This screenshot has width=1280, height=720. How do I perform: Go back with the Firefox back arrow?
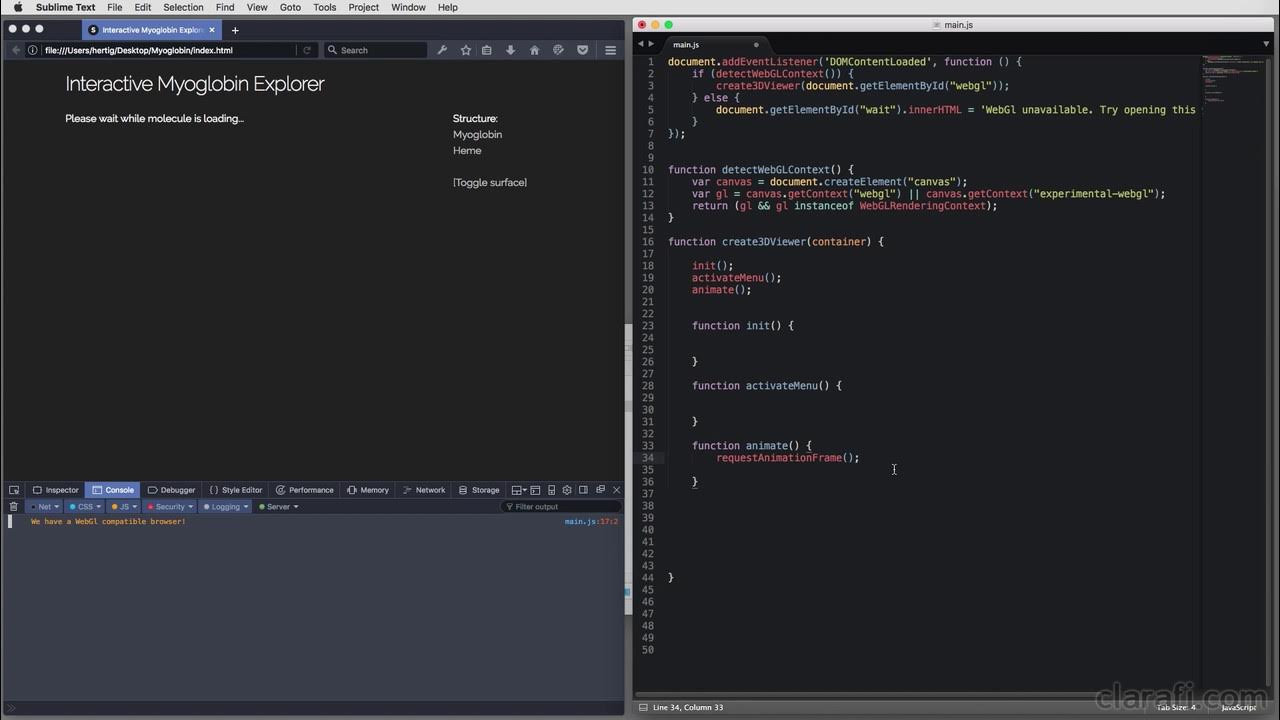point(15,50)
